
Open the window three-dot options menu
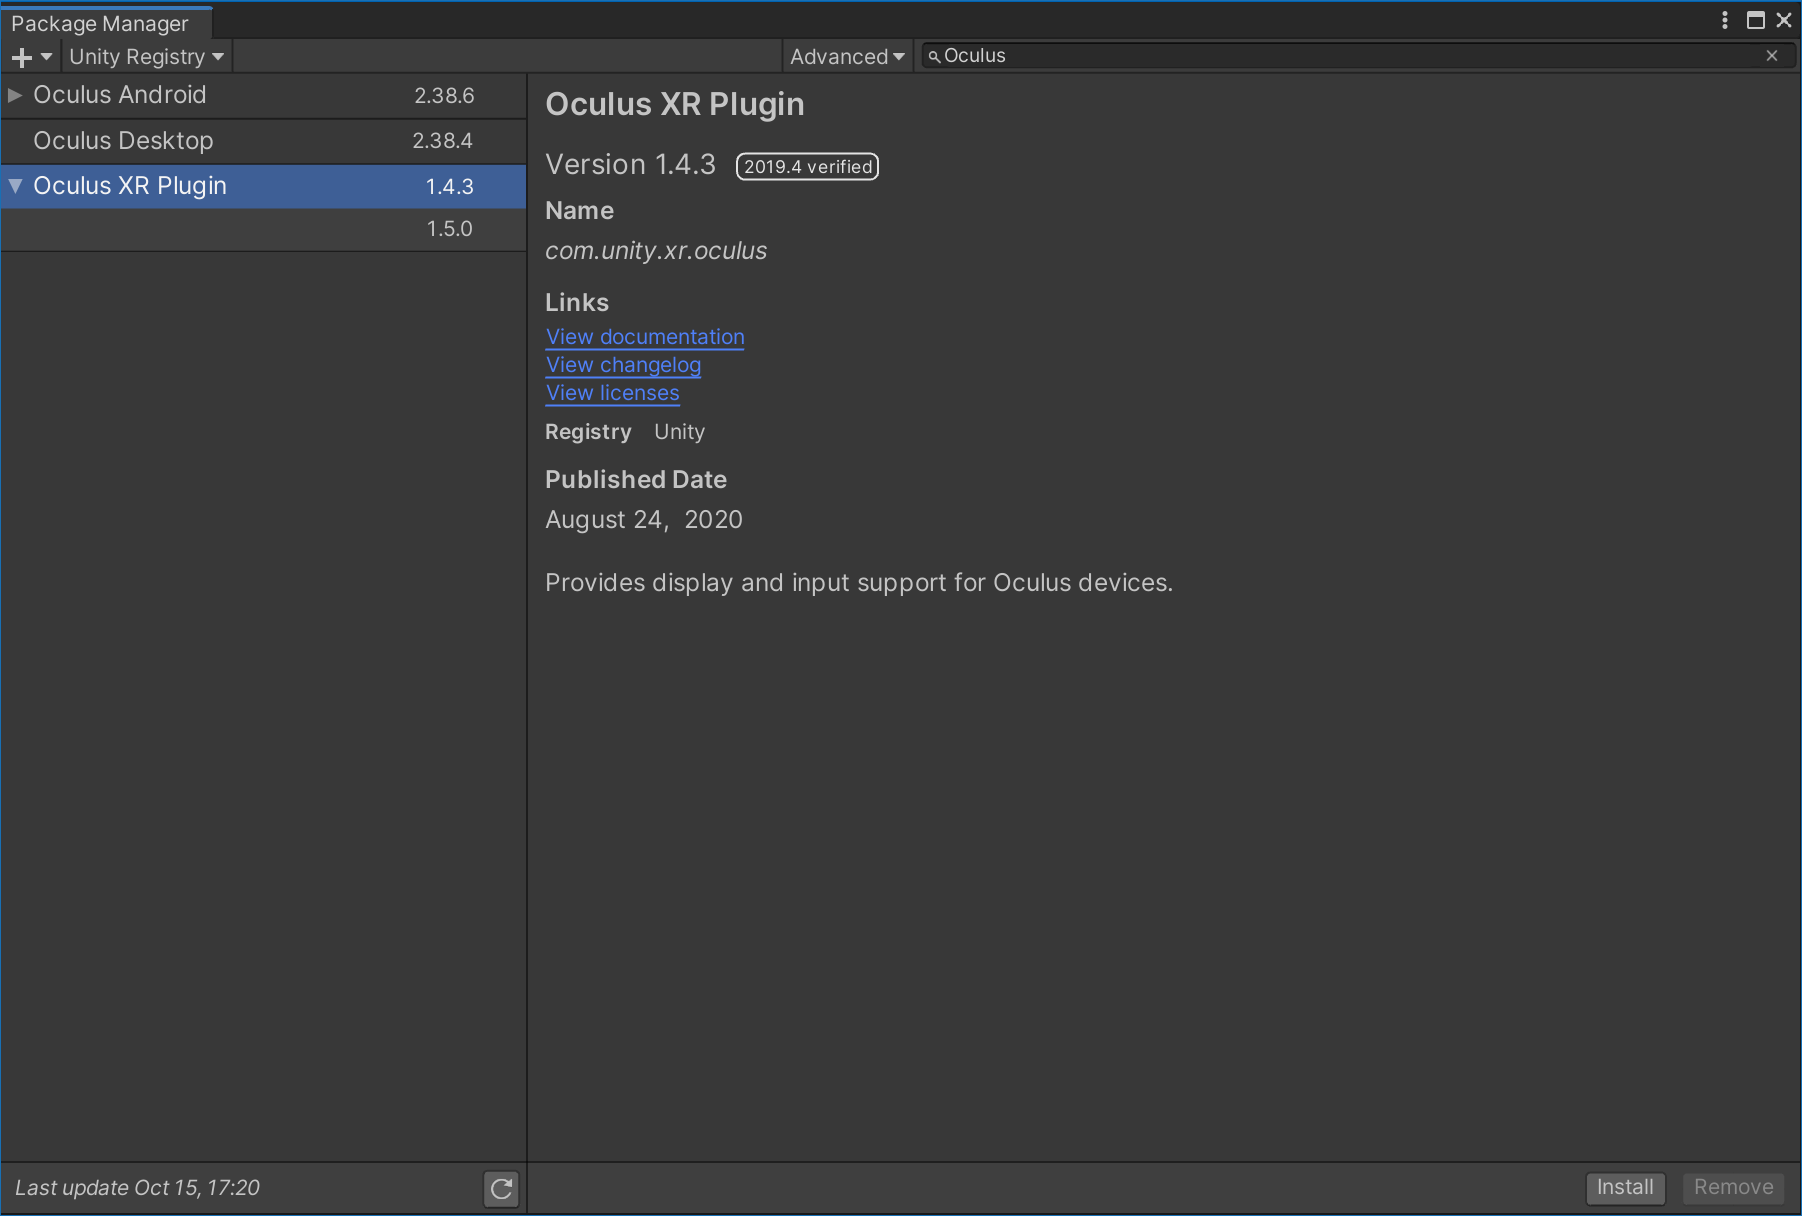pos(1725,20)
